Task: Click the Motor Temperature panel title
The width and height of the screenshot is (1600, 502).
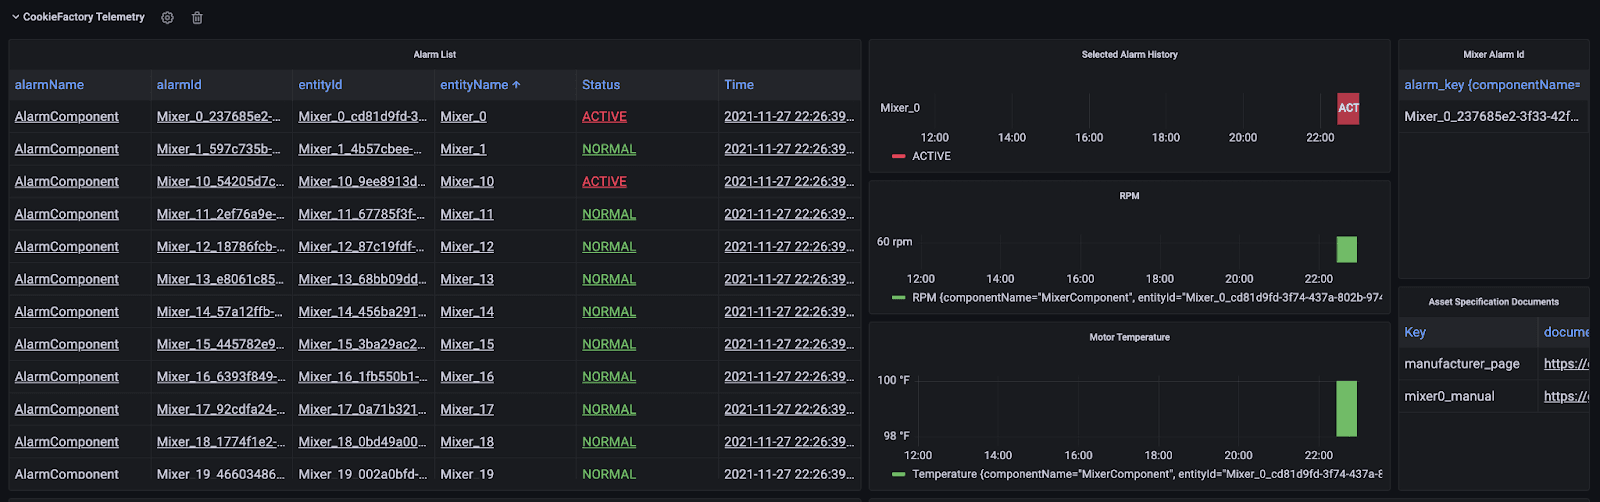Action: (x=1129, y=338)
